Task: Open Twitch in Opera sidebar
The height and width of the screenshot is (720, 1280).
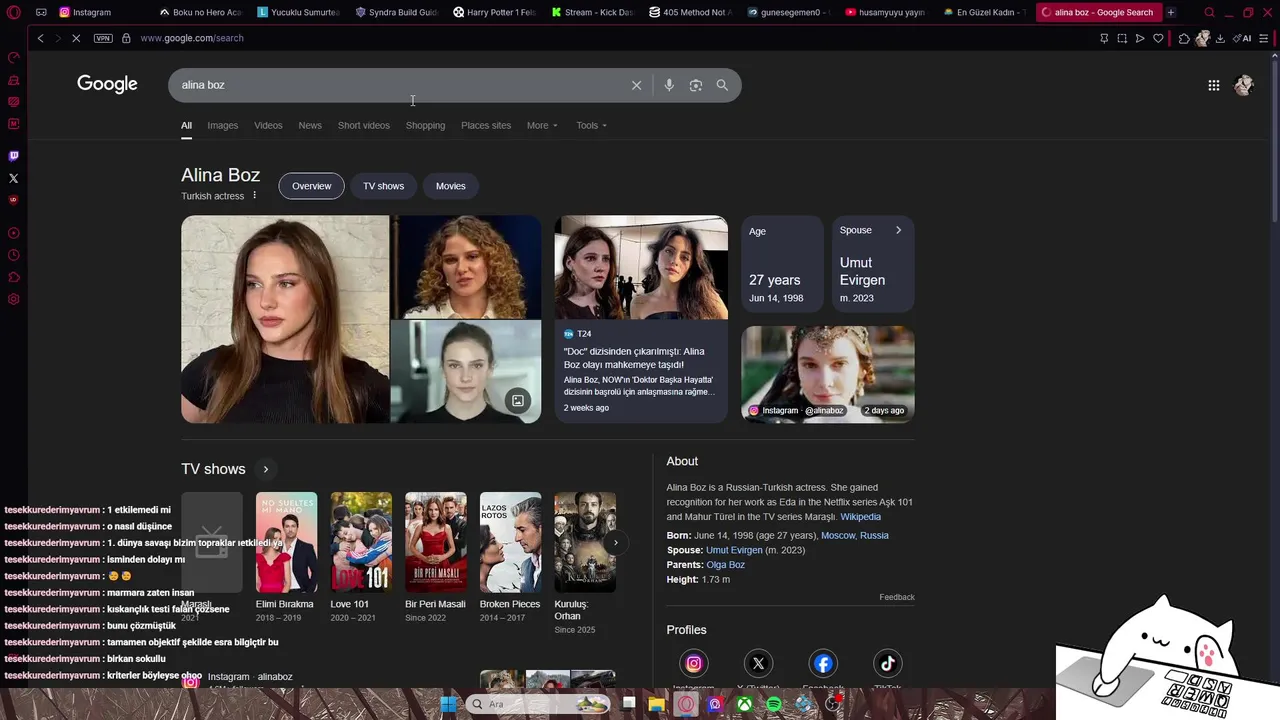Action: tap(13, 156)
